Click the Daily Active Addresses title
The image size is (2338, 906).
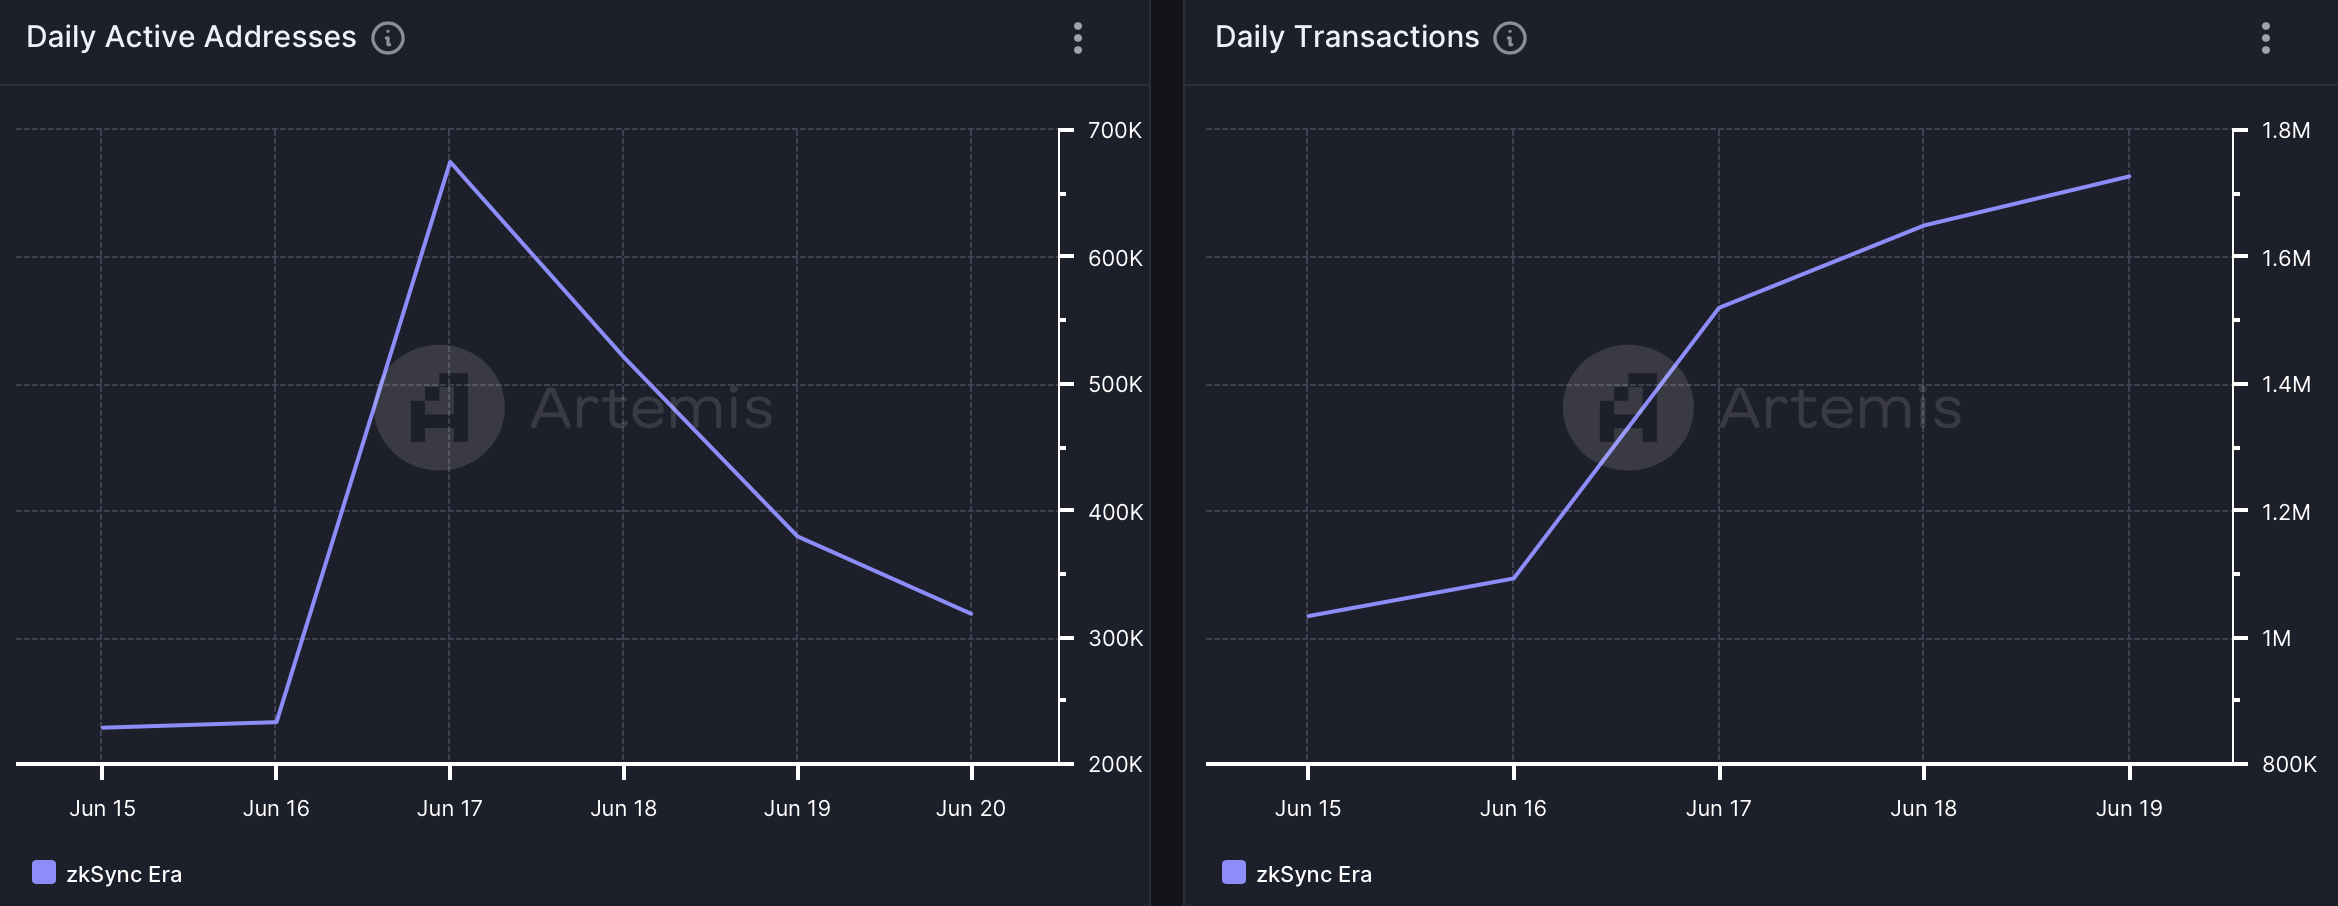[191, 37]
